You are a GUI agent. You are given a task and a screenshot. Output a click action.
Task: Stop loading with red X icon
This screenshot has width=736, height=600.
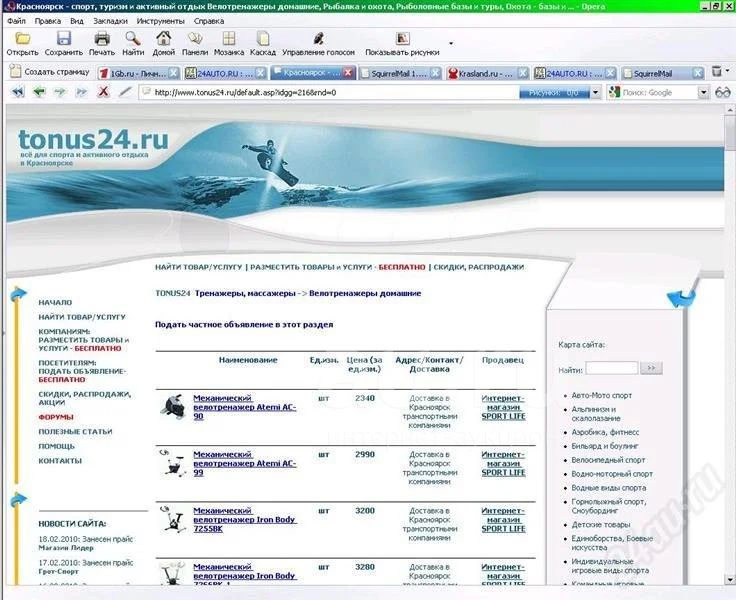103,92
